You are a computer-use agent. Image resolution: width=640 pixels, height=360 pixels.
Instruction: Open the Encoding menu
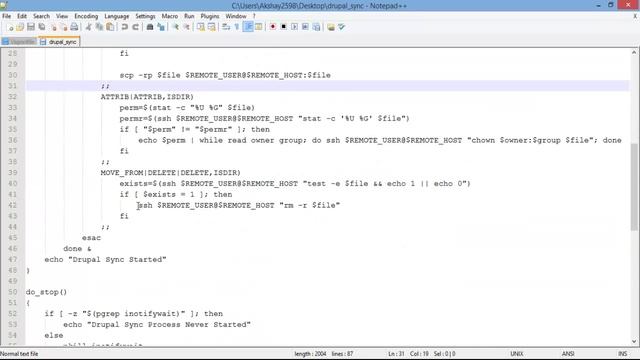pos(86,16)
